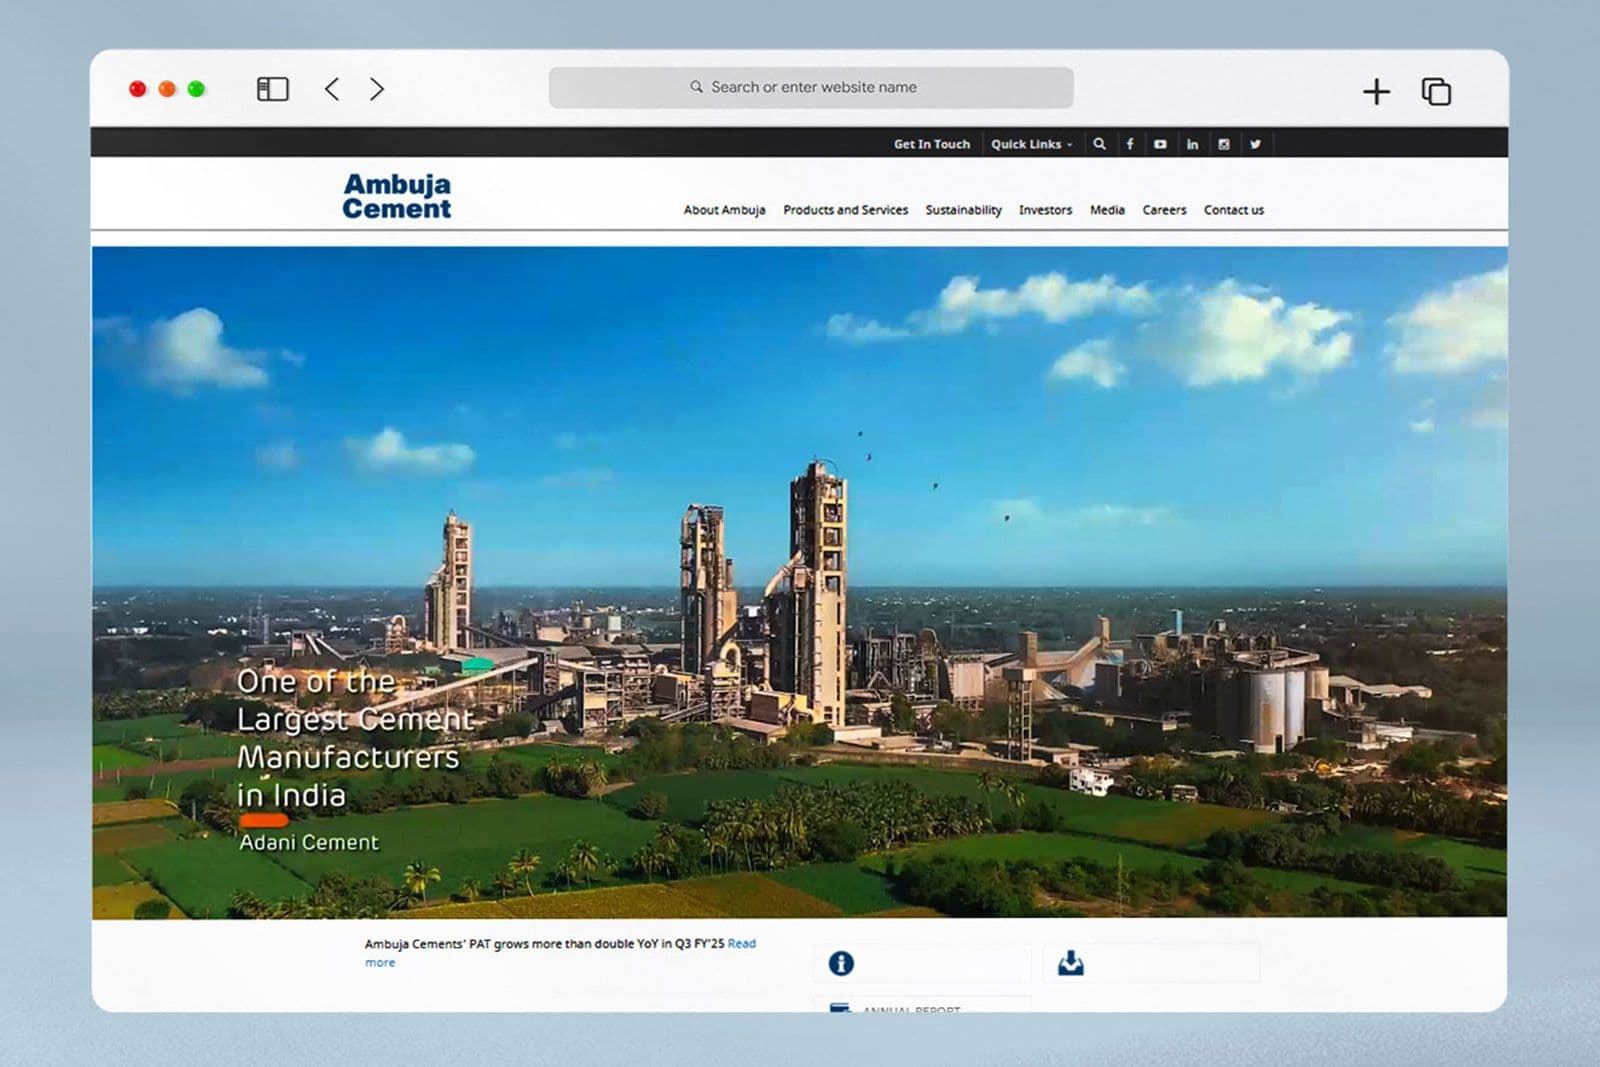Click the cement plant hero banner image
The height and width of the screenshot is (1067, 1600).
[799, 582]
